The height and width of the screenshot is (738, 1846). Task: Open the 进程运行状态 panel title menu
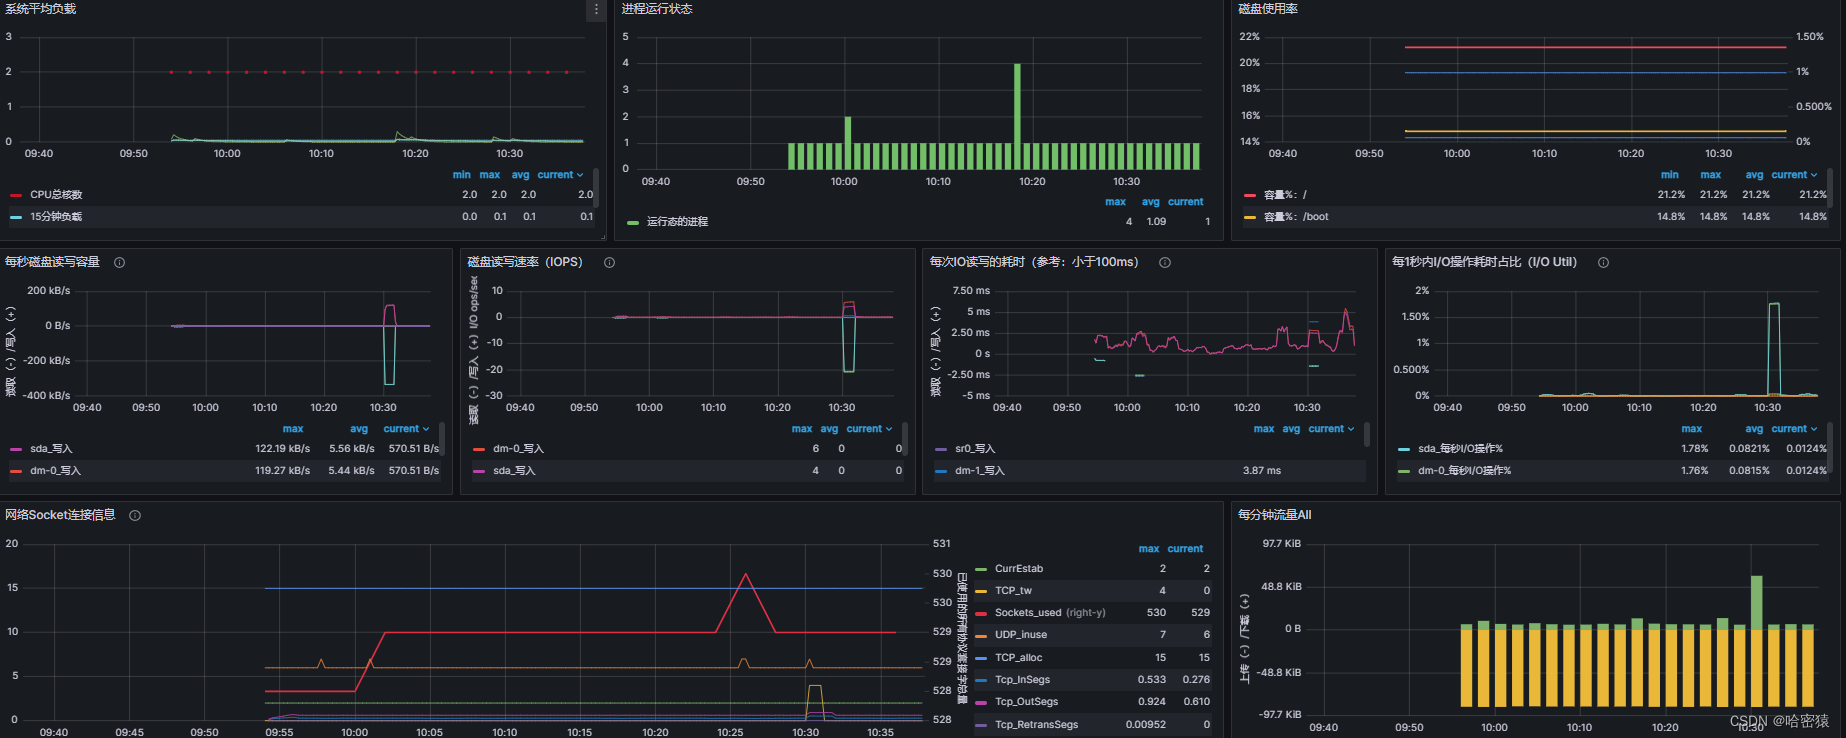[657, 9]
